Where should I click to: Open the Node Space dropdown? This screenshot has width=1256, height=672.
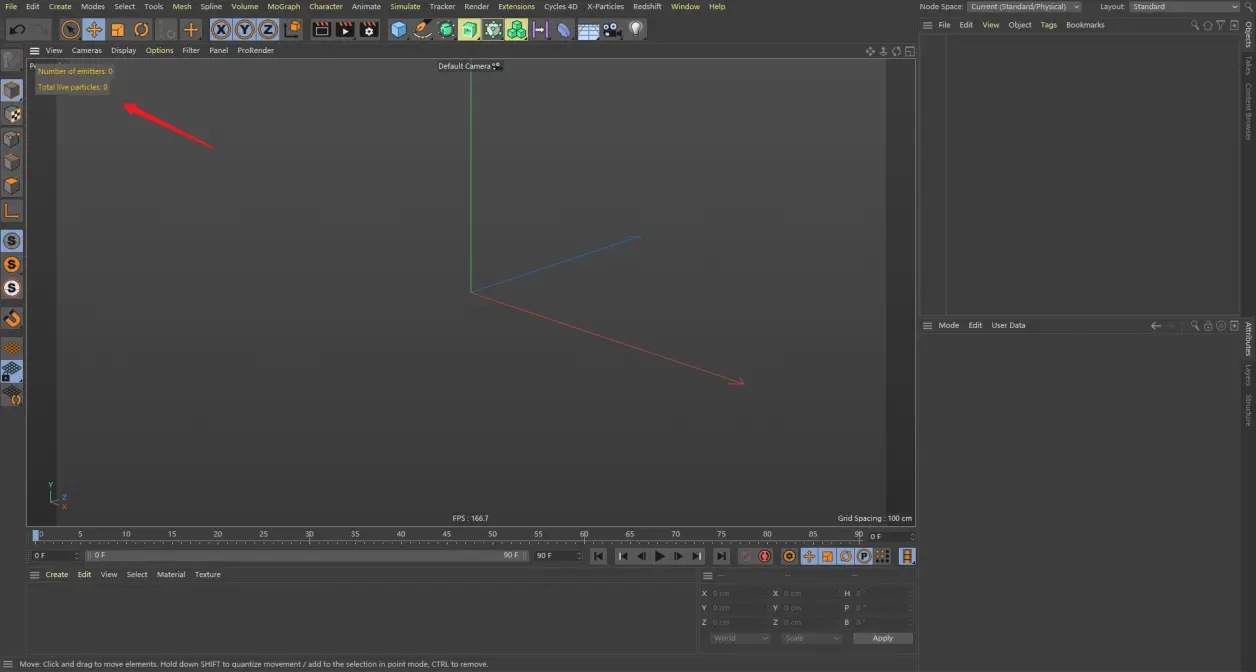(x=1025, y=6)
